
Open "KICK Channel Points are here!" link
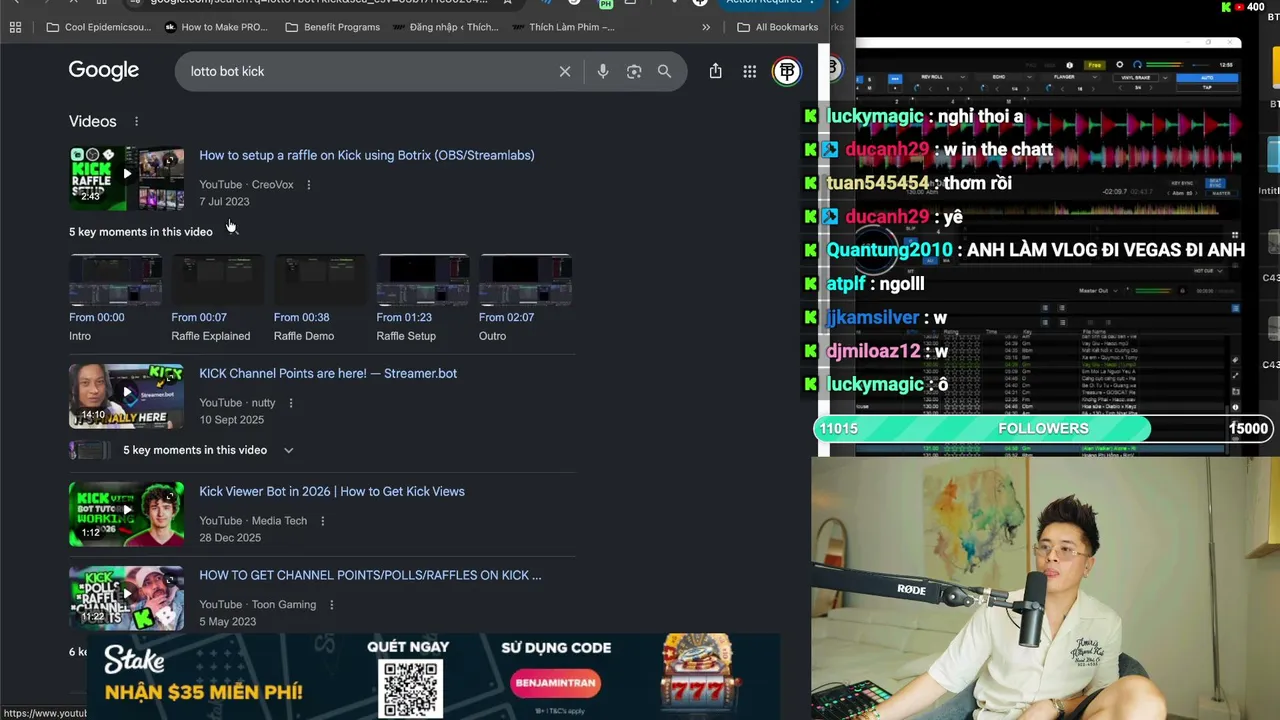pyautogui.click(x=328, y=373)
